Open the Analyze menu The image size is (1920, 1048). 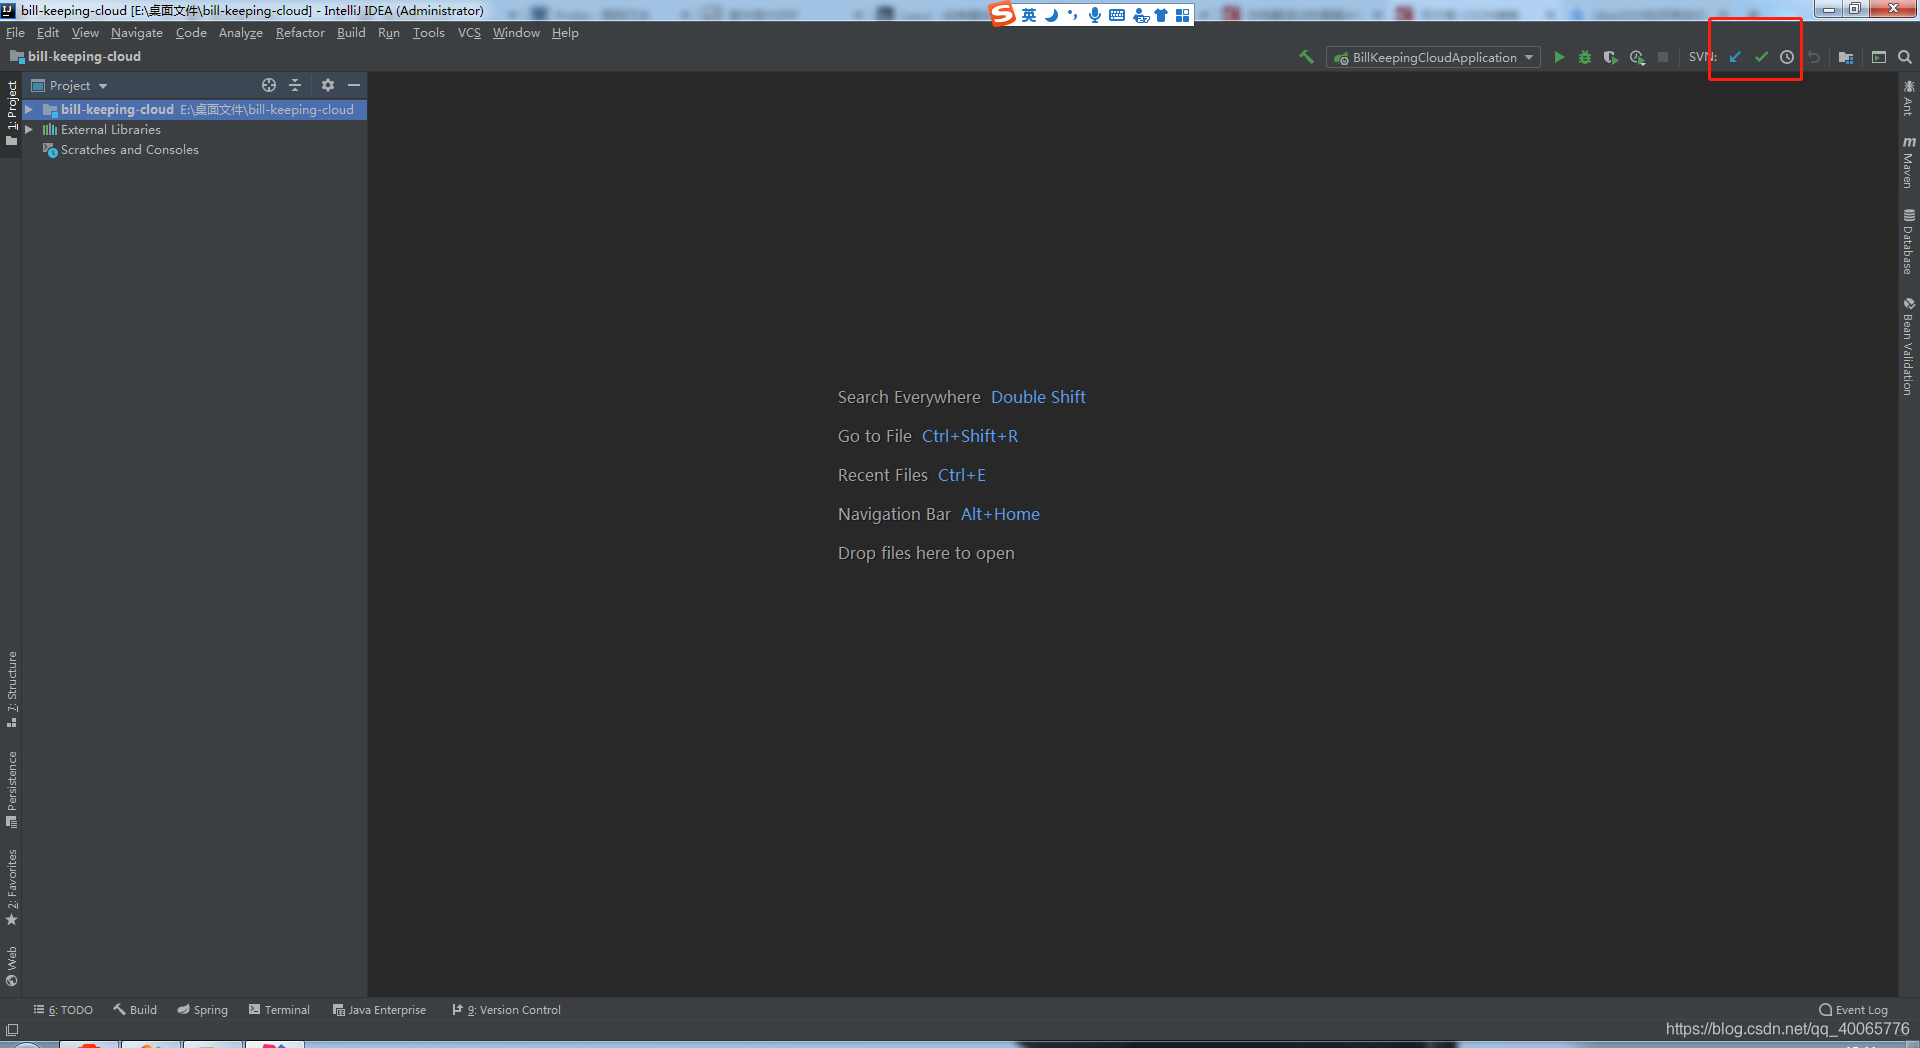241,32
